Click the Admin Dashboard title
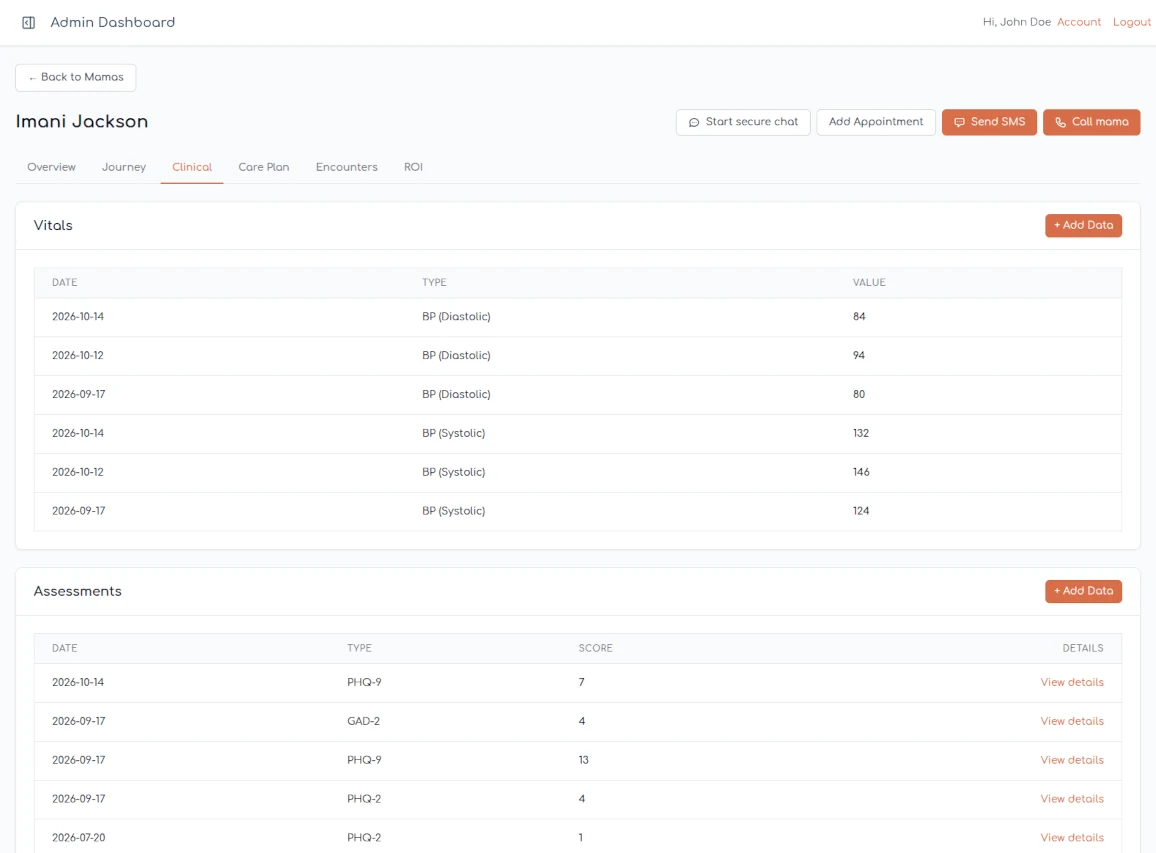Image resolution: width=1156 pixels, height=853 pixels. [113, 22]
